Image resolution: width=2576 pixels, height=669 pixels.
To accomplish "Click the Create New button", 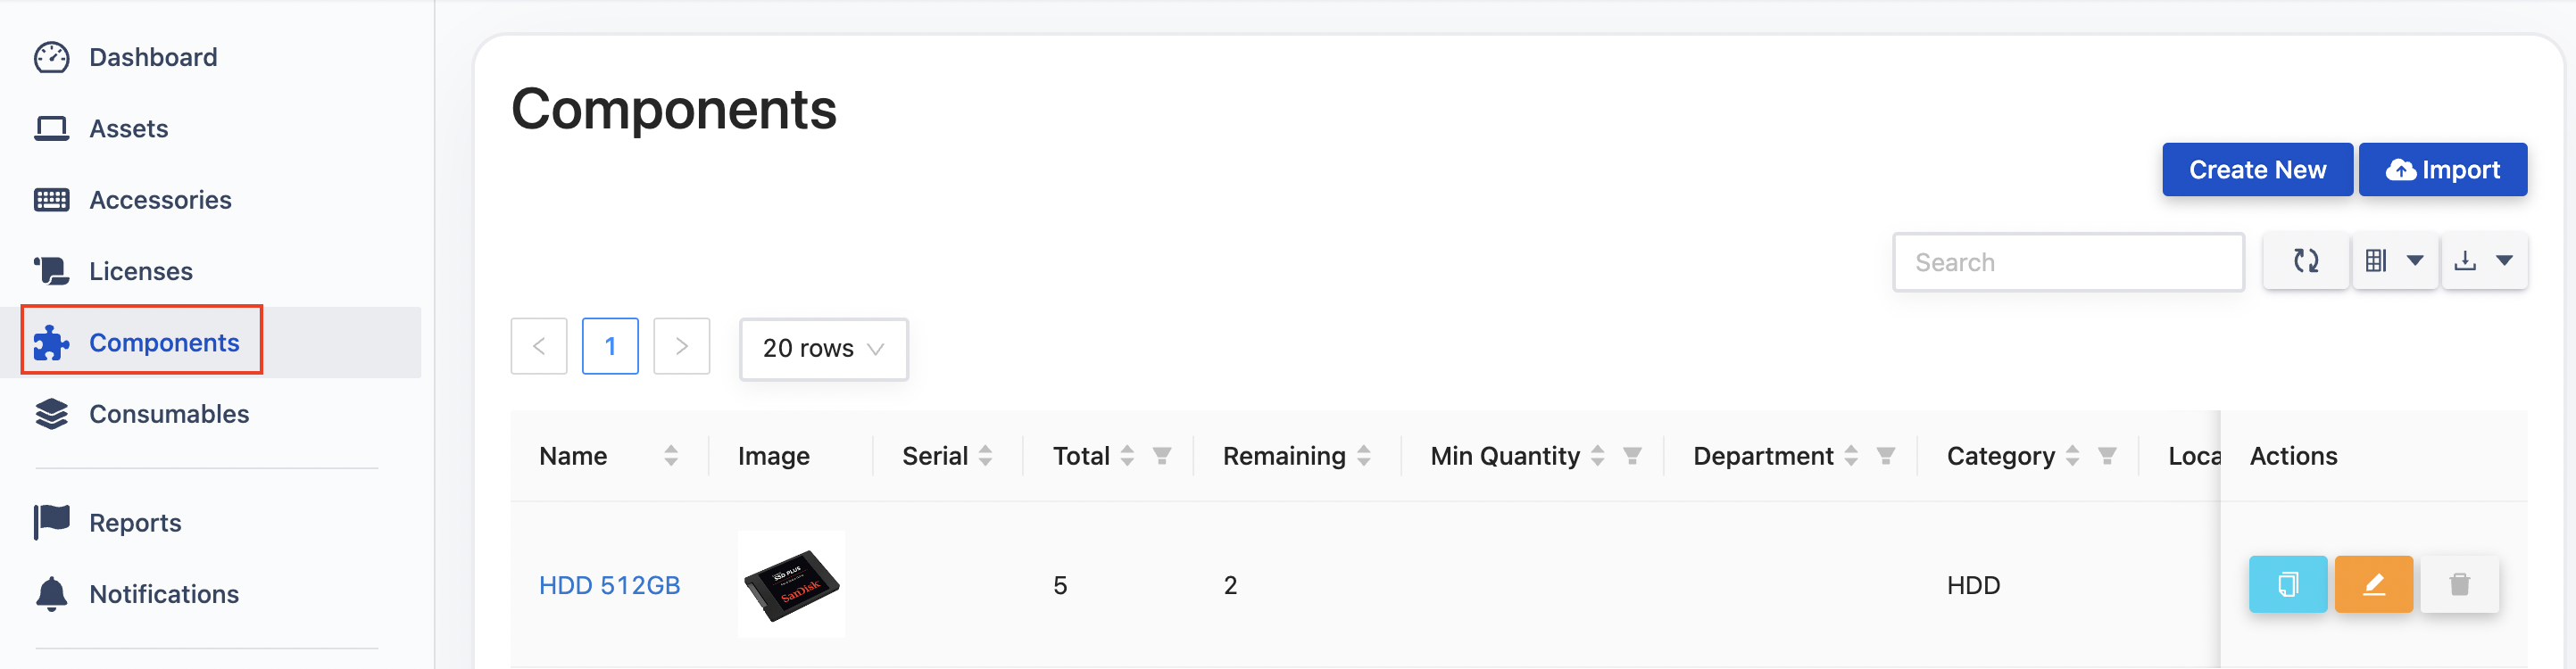I will click(2256, 170).
